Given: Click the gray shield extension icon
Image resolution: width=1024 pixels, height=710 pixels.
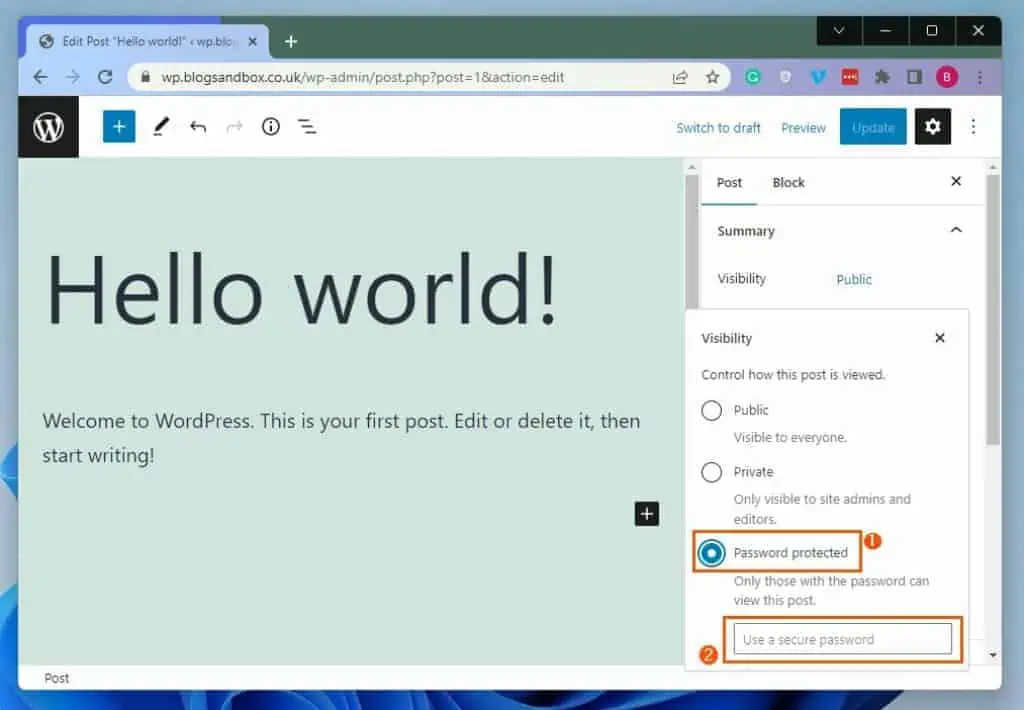Looking at the screenshot, I should point(785,77).
